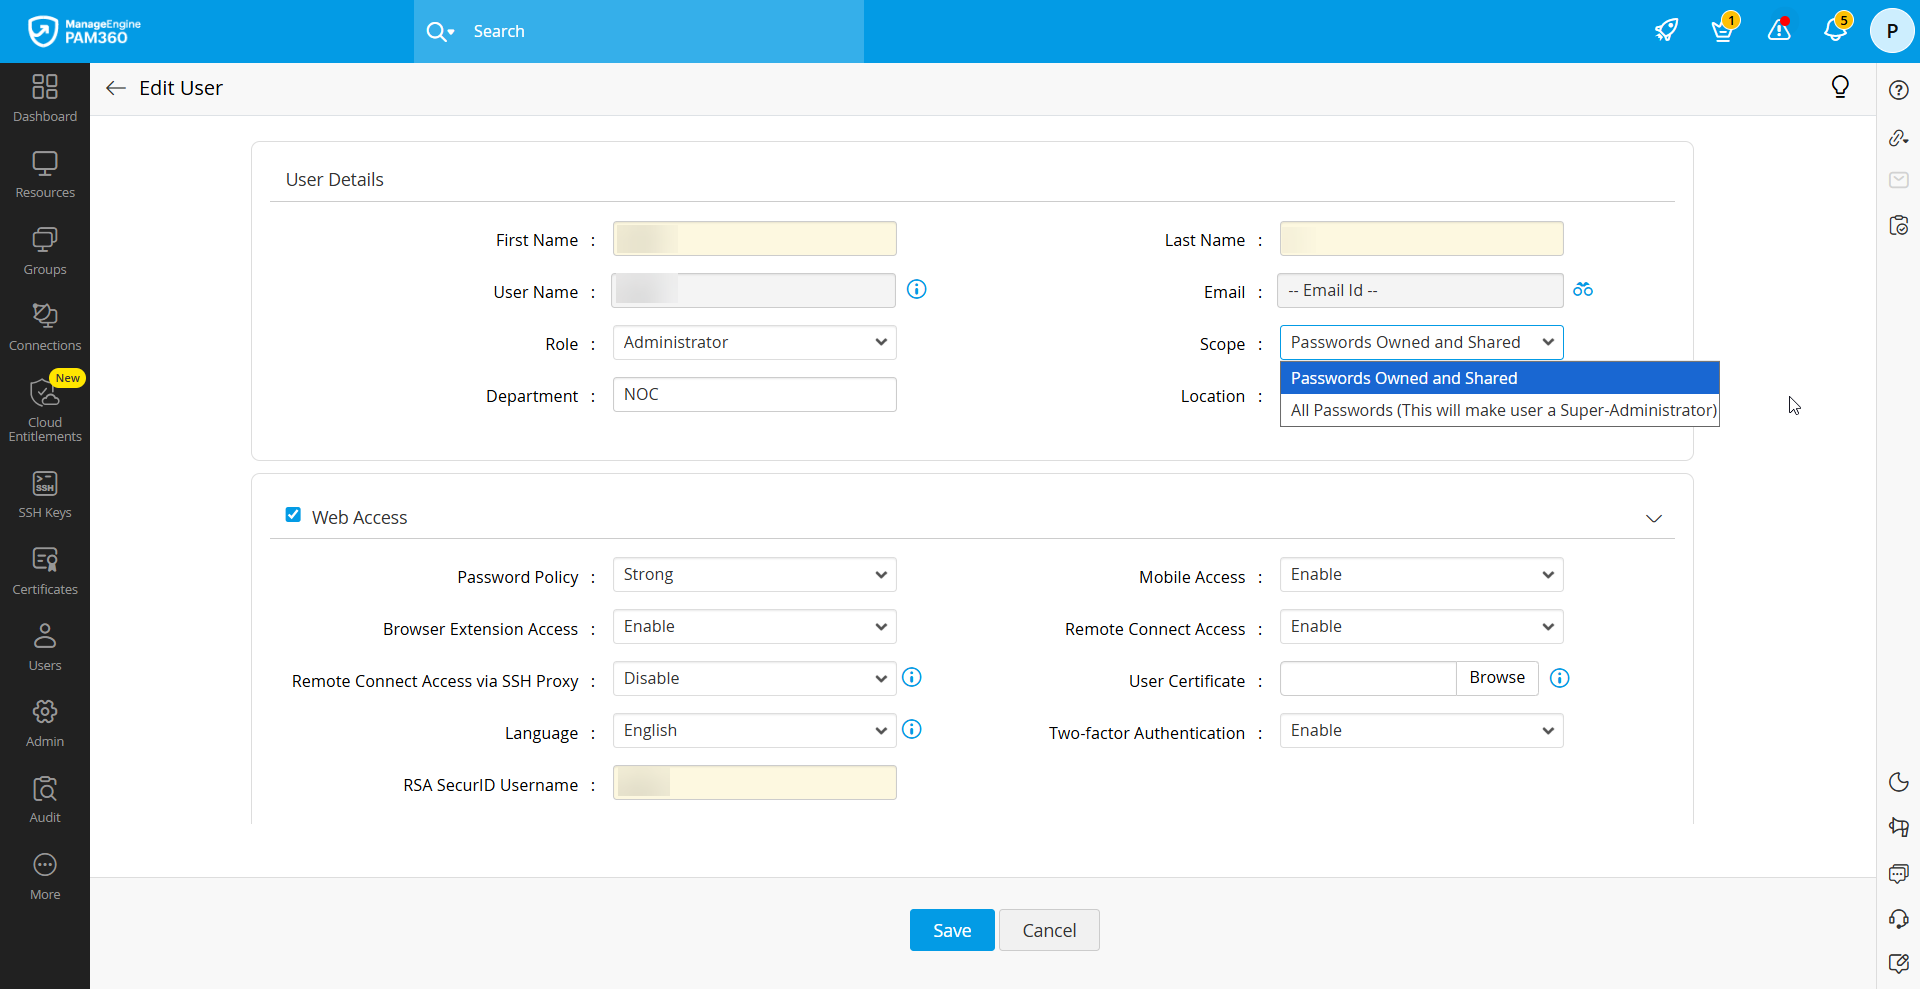Open the Role dropdown
The image size is (1920, 989).
754,343
